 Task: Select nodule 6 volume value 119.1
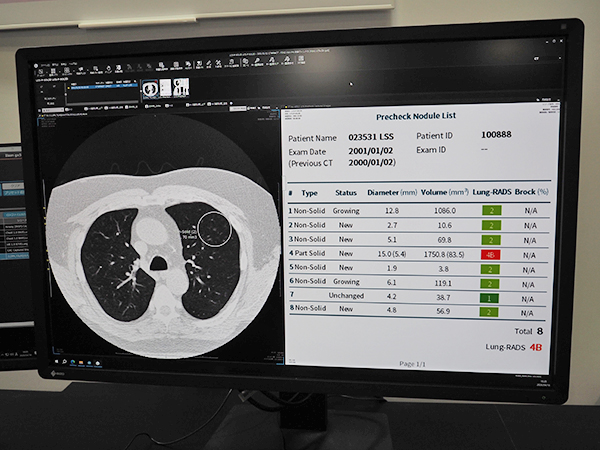[443, 283]
